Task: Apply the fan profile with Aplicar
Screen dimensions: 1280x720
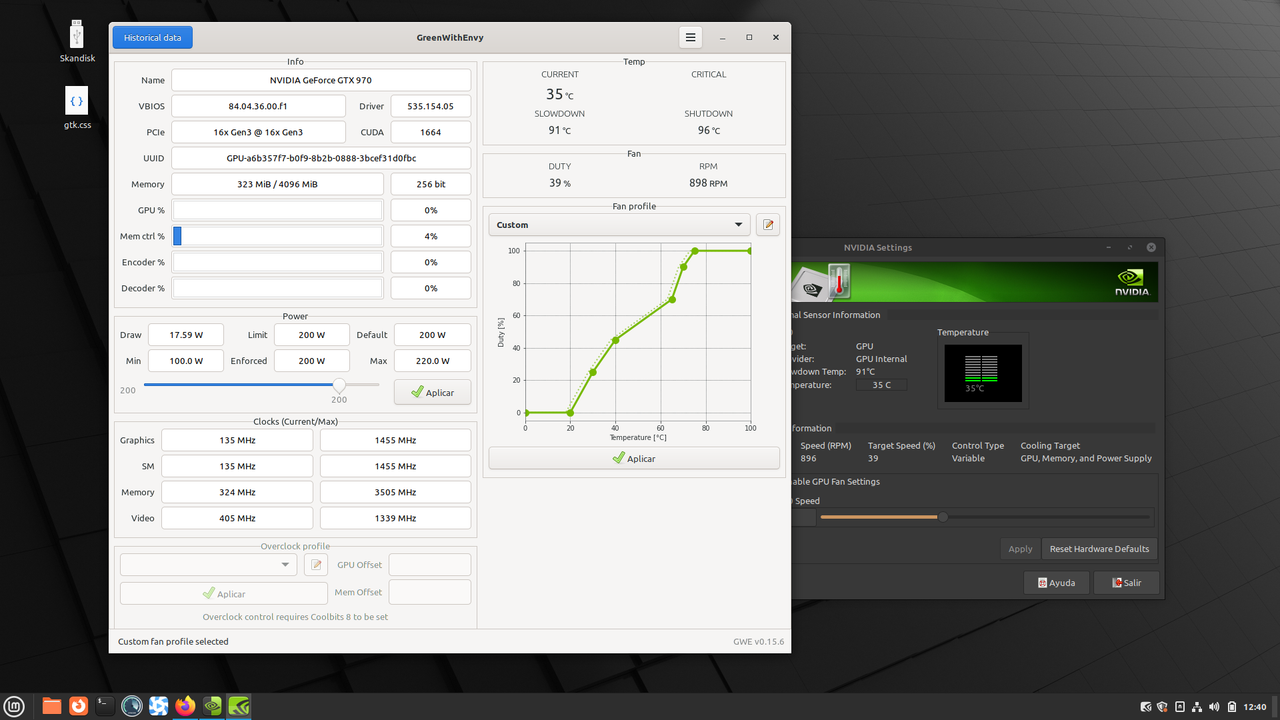Action: (634, 458)
